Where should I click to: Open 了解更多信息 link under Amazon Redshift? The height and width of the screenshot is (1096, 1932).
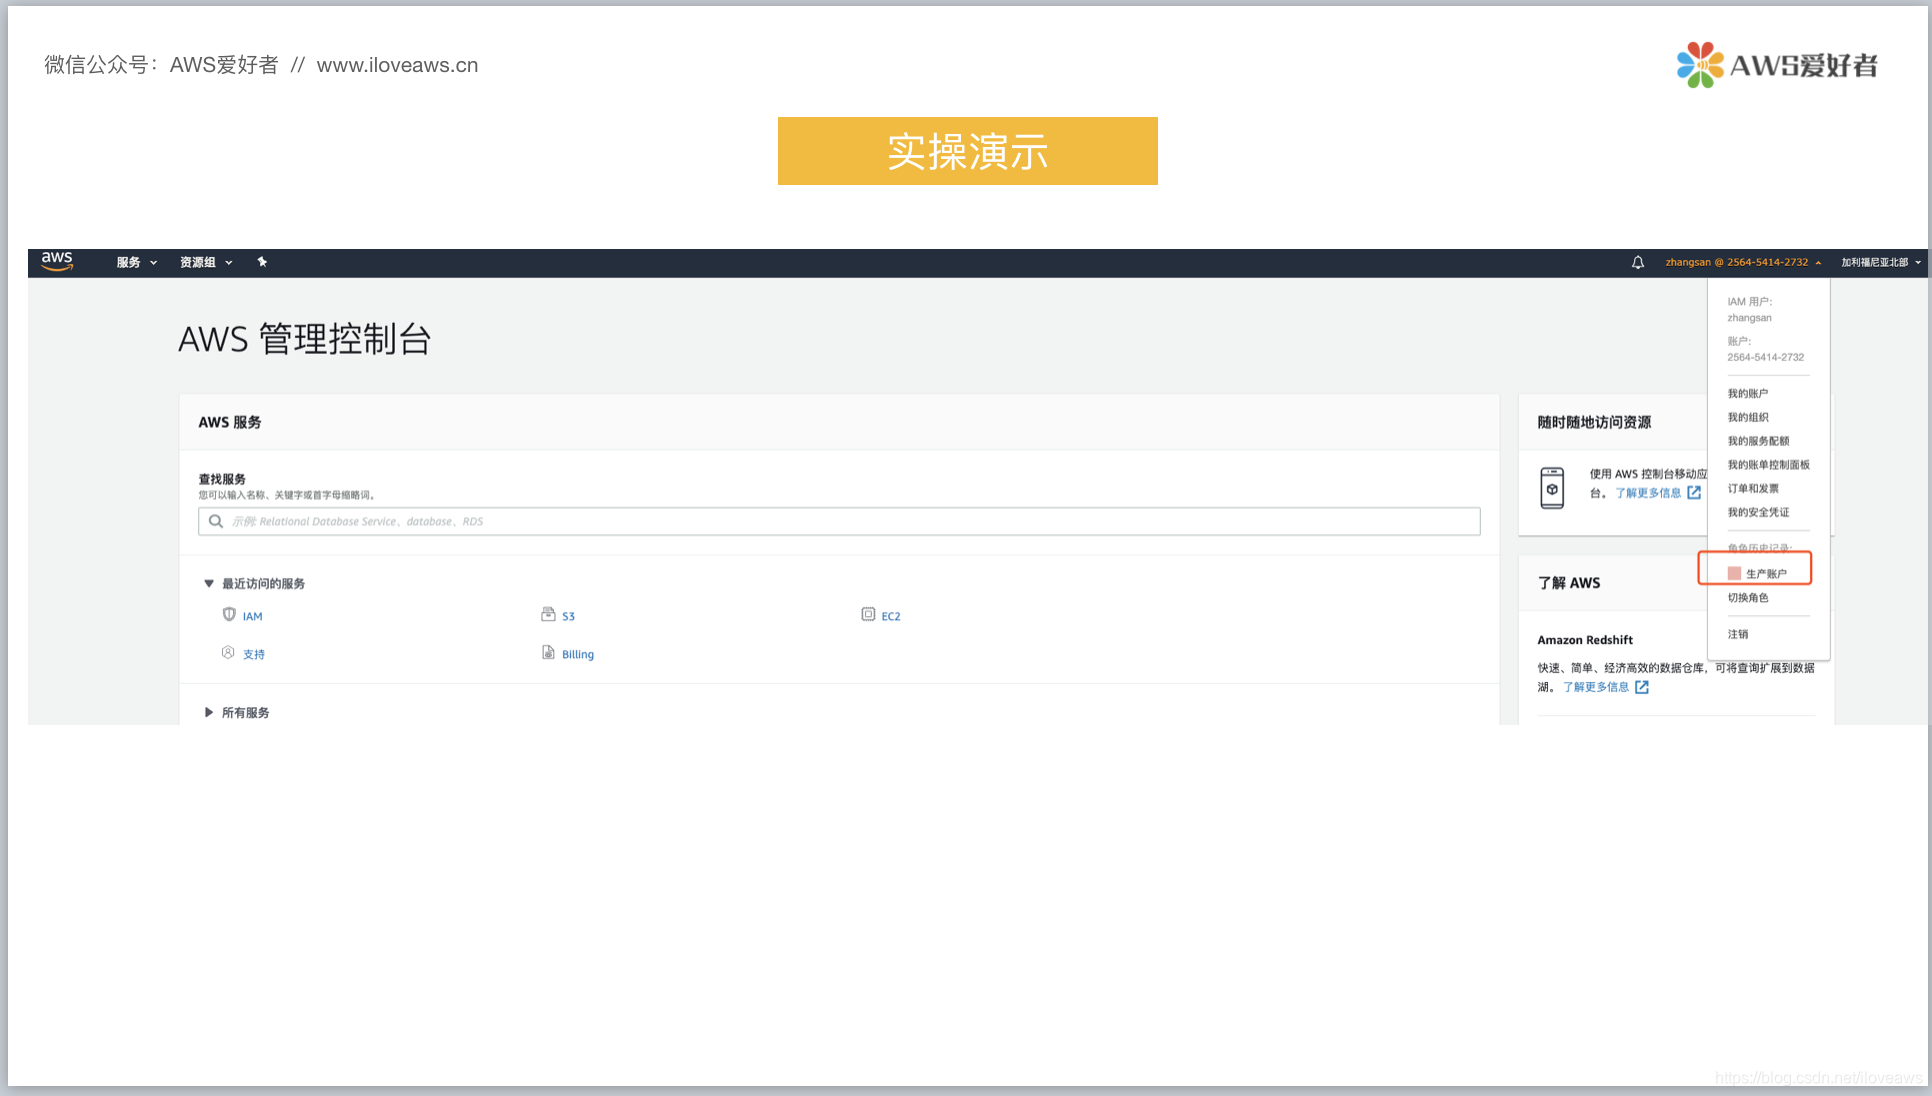click(x=1596, y=687)
